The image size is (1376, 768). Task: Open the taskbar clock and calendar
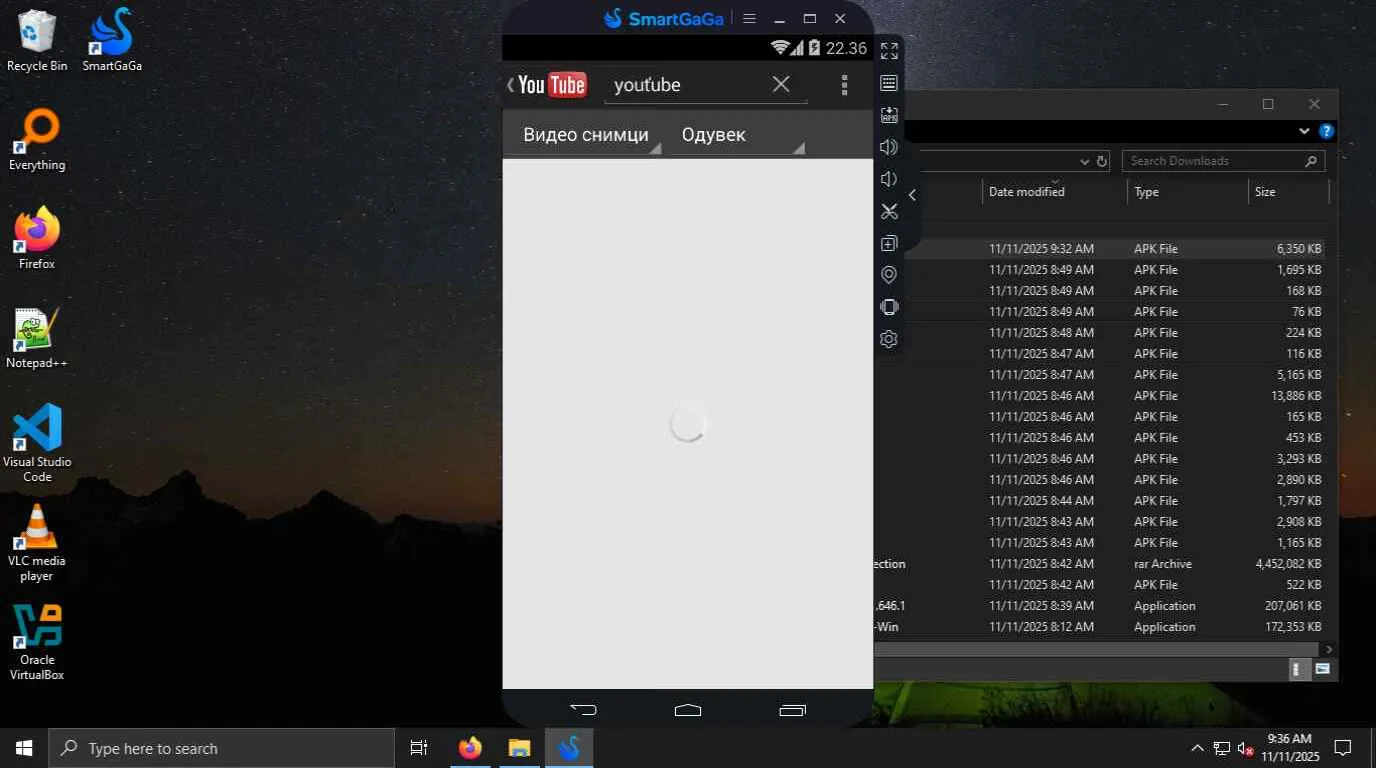(1289, 748)
